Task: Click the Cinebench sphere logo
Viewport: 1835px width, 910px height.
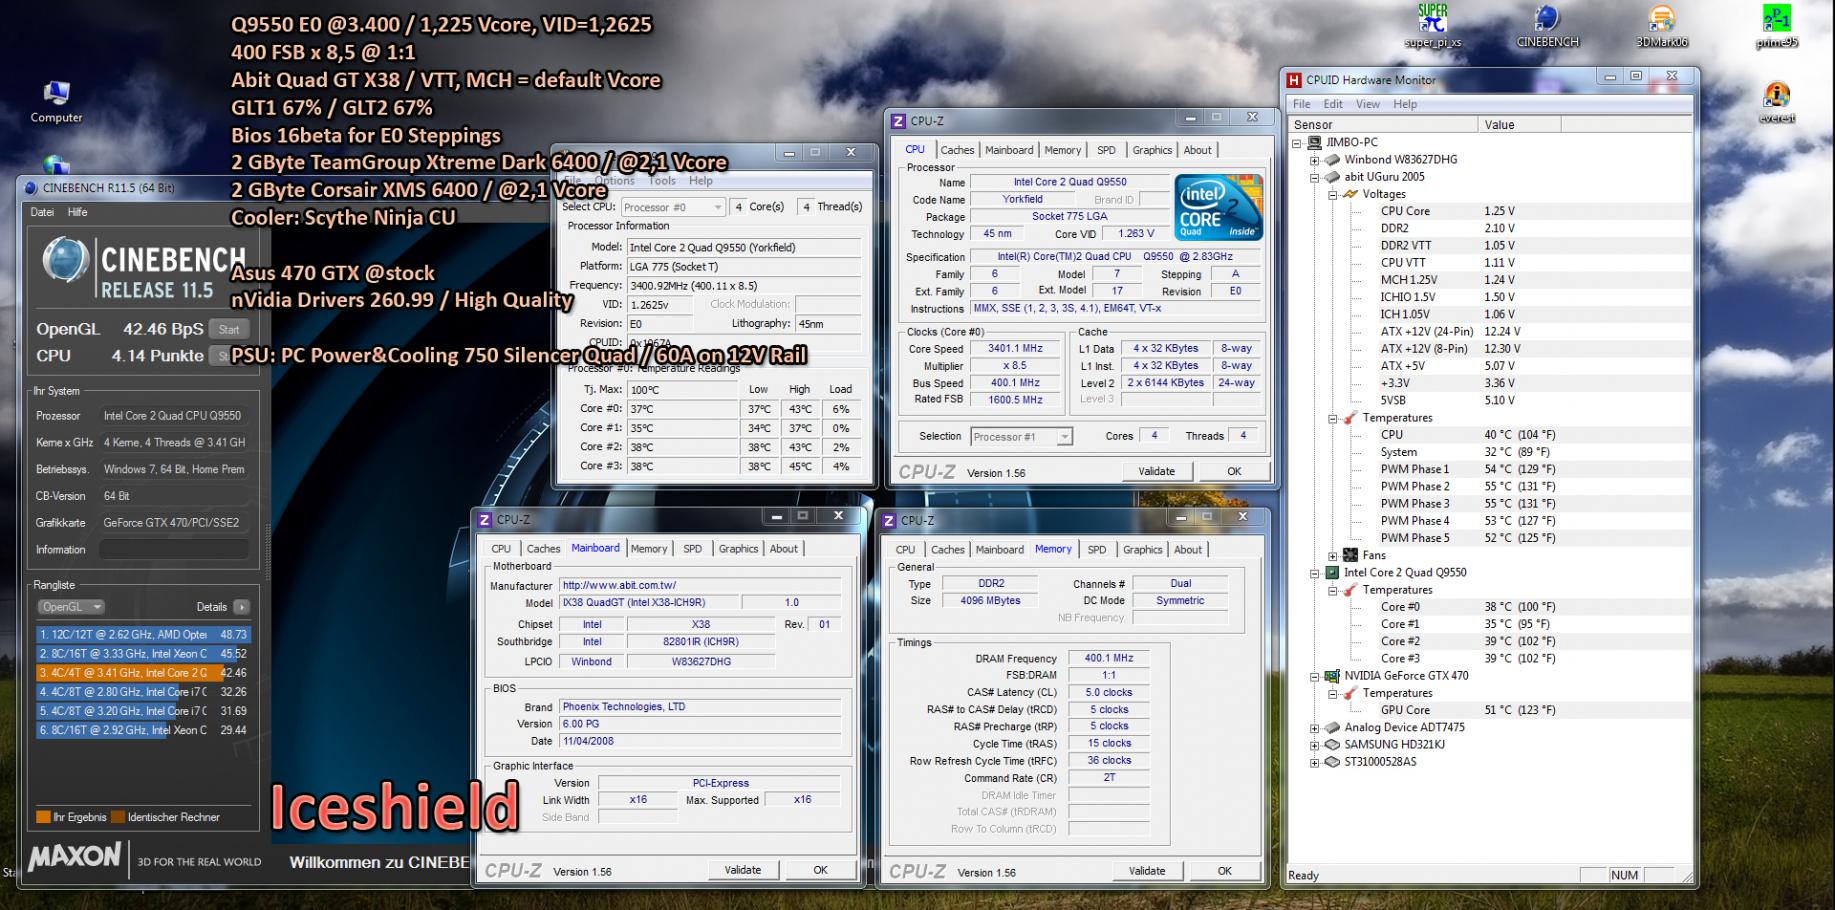Action: point(66,262)
